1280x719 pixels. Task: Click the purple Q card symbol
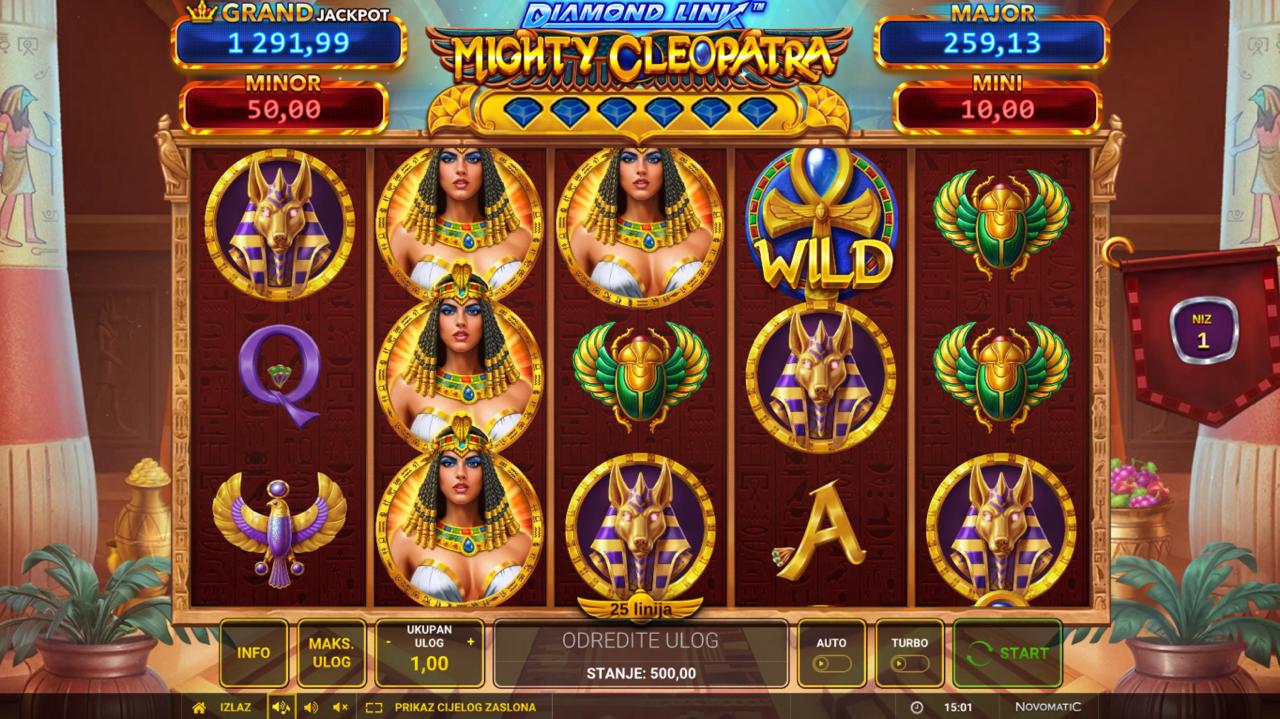[280, 375]
